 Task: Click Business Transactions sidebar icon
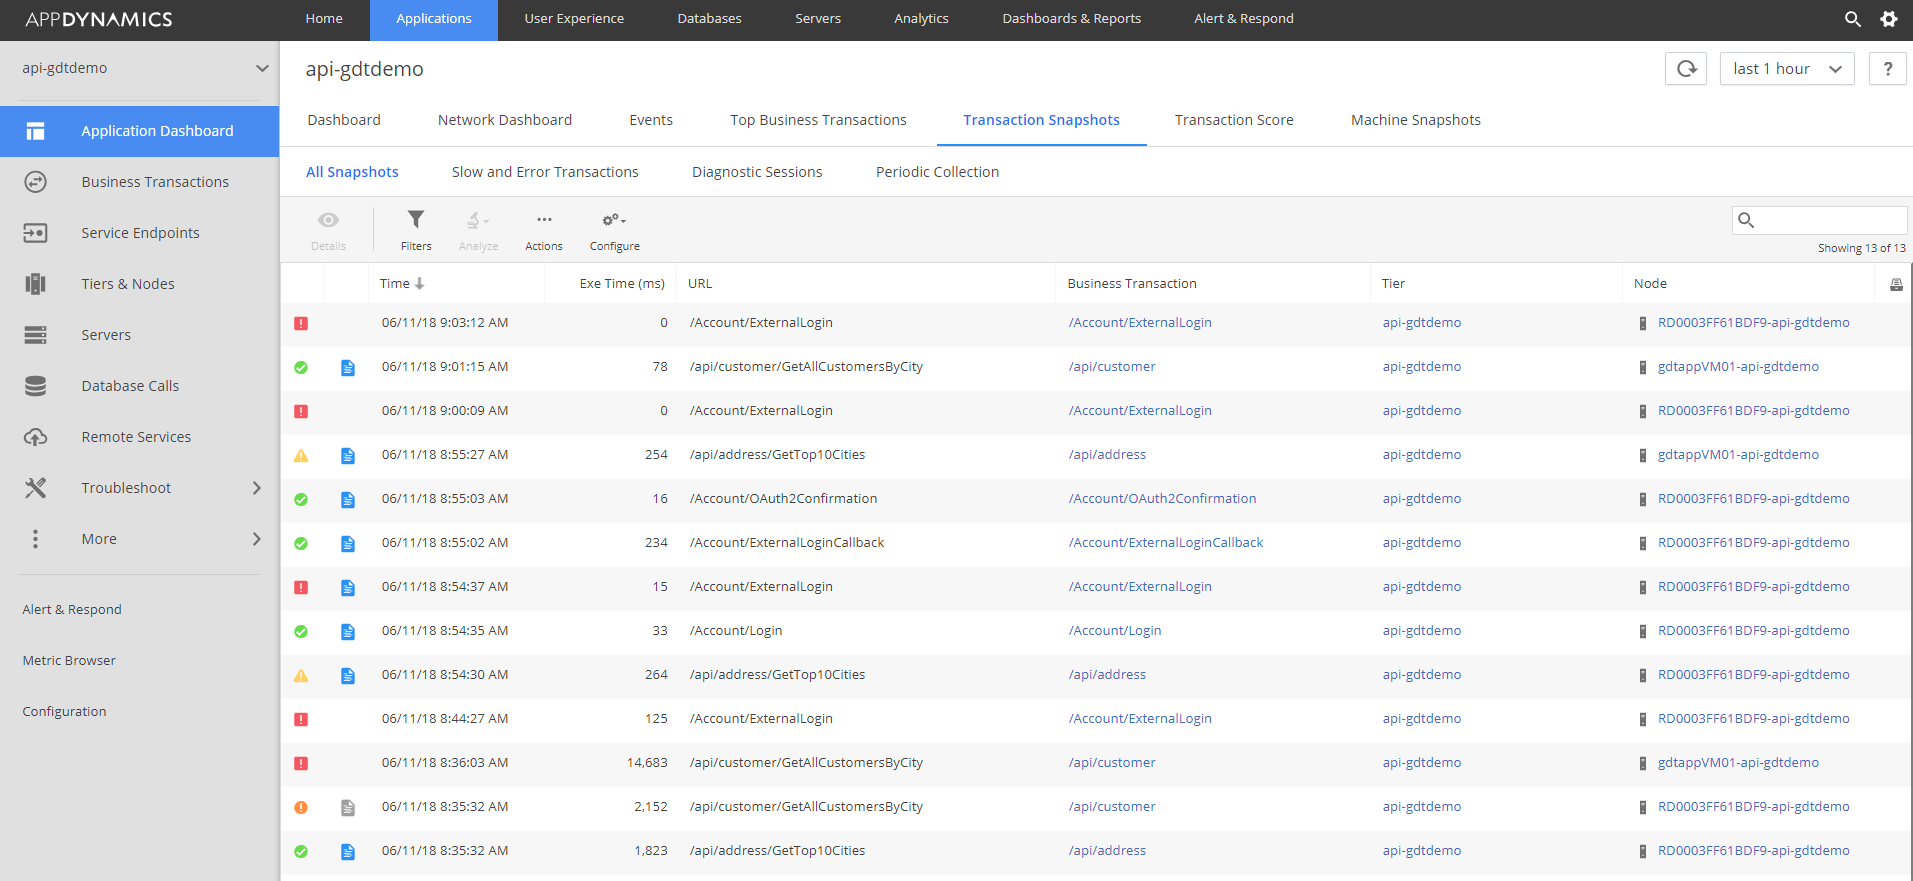coord(36,182)
